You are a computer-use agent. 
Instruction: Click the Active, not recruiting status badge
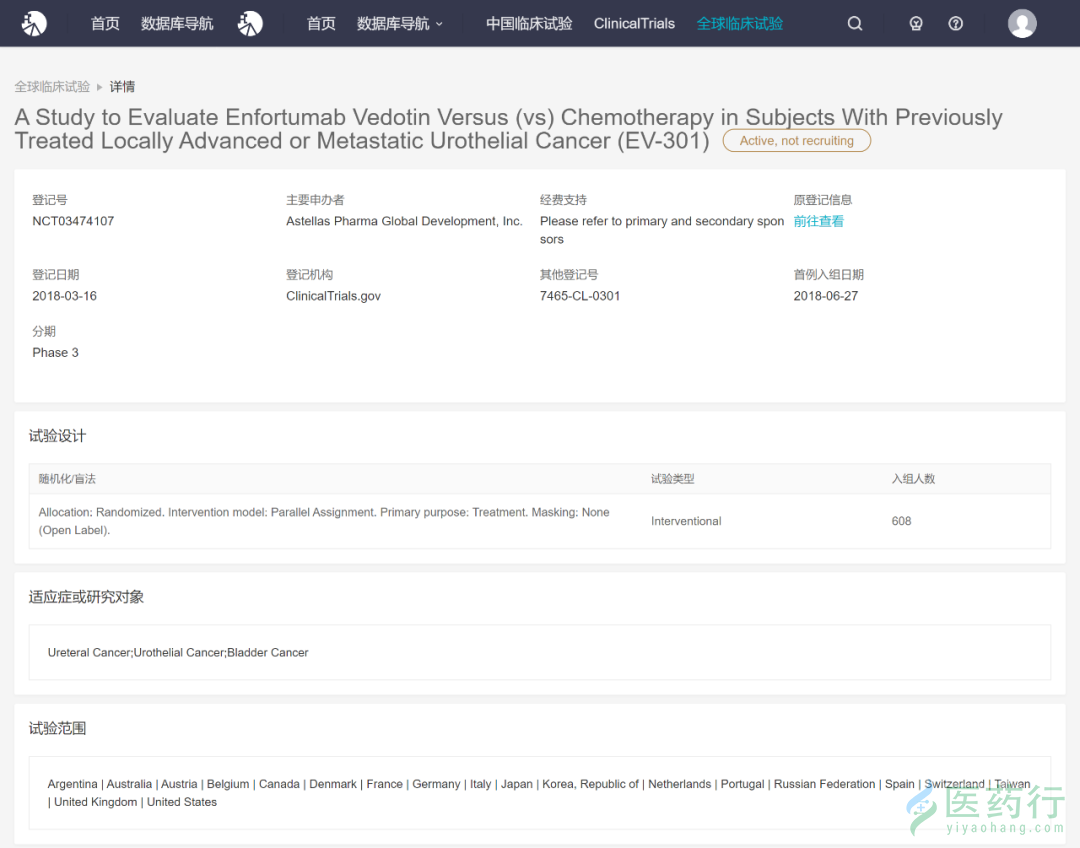coord(796,141)
